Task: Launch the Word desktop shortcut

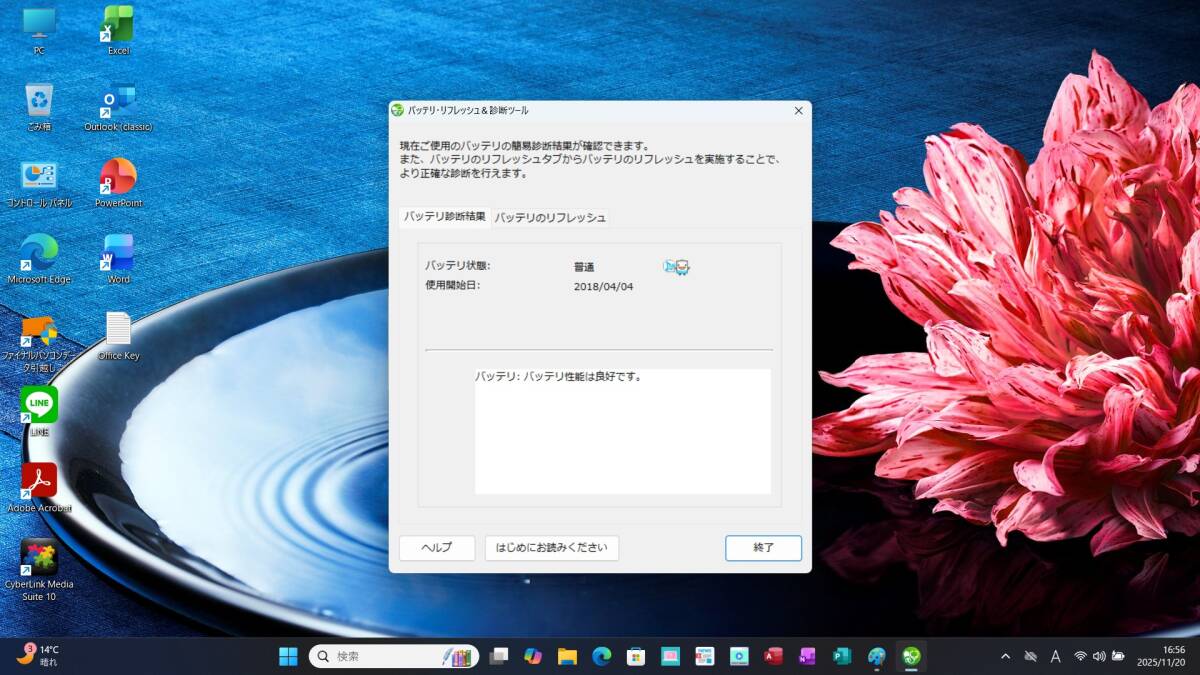Action: tap(118, 259)
